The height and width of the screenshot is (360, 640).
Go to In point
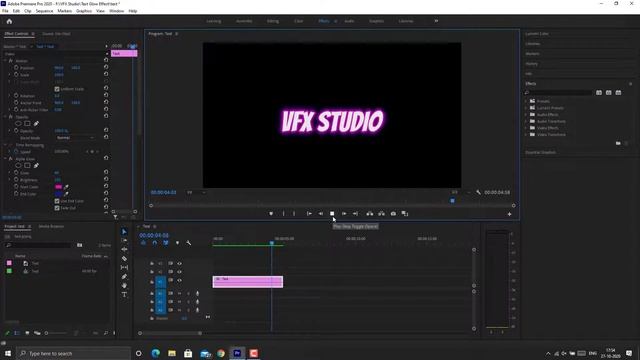[309, 213]
